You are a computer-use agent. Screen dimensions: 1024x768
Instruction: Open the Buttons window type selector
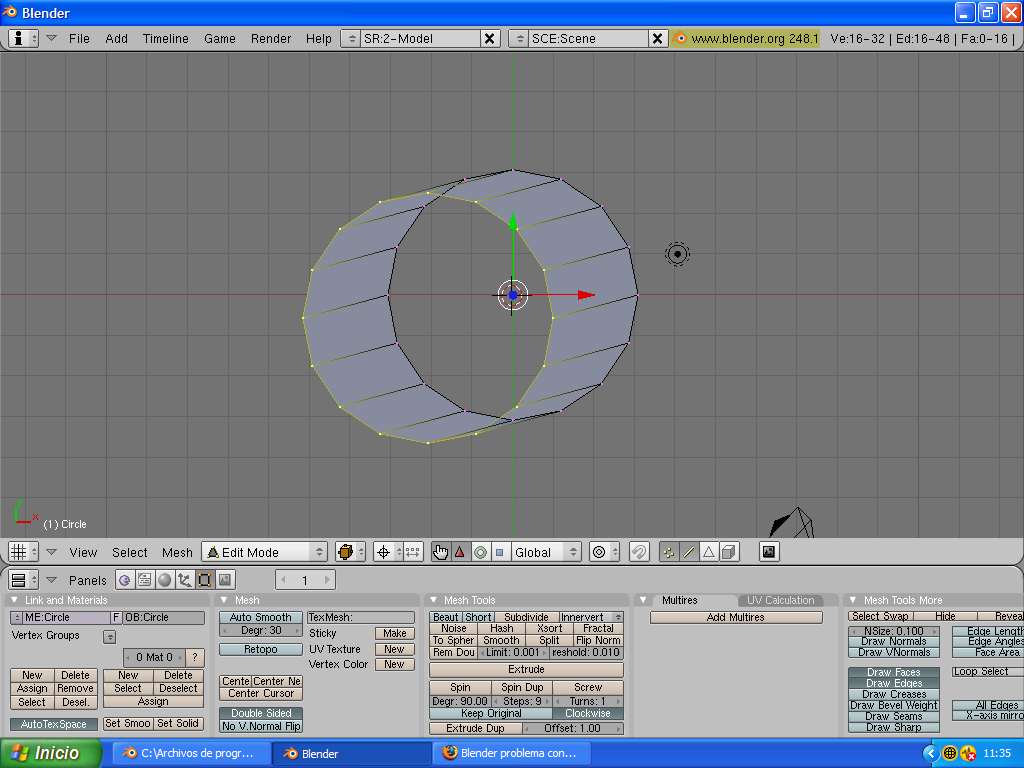[24, 579]
